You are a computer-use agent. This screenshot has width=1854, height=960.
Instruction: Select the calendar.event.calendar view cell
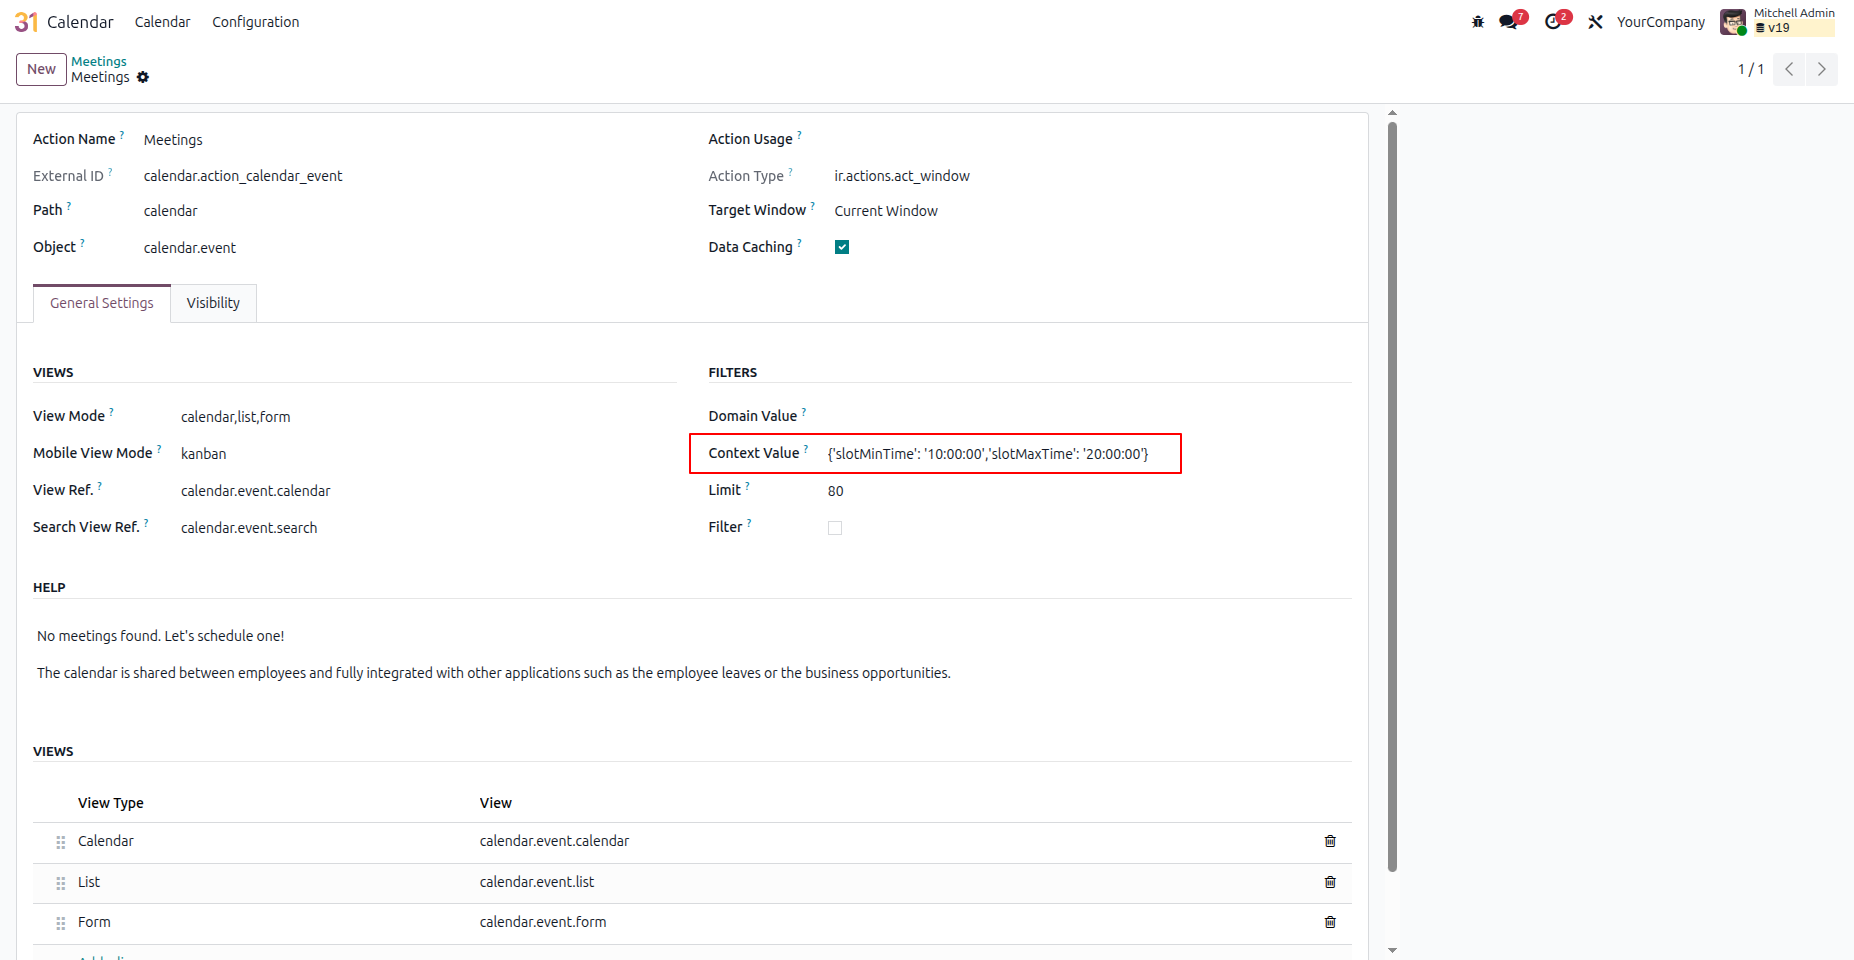tap(554, 841)
